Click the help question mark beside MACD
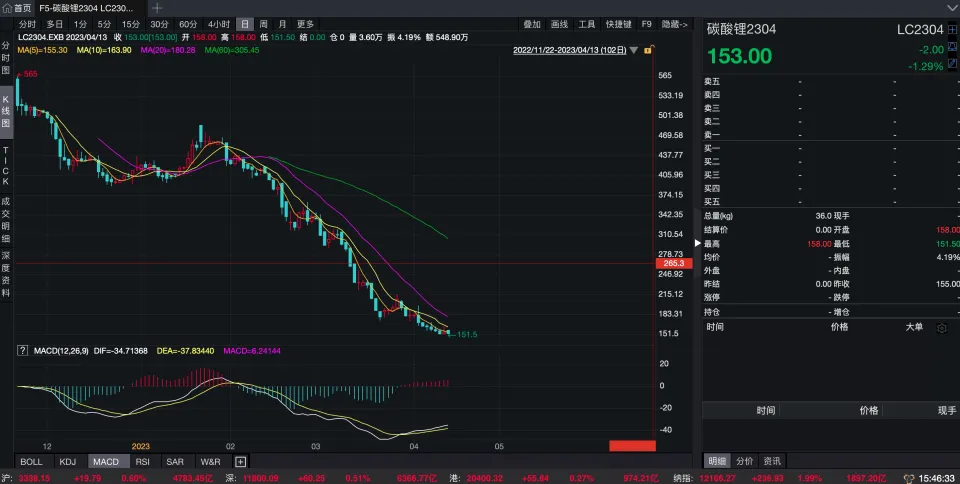The height and width of the screenshot is (484, 960). tap(22, 351)
